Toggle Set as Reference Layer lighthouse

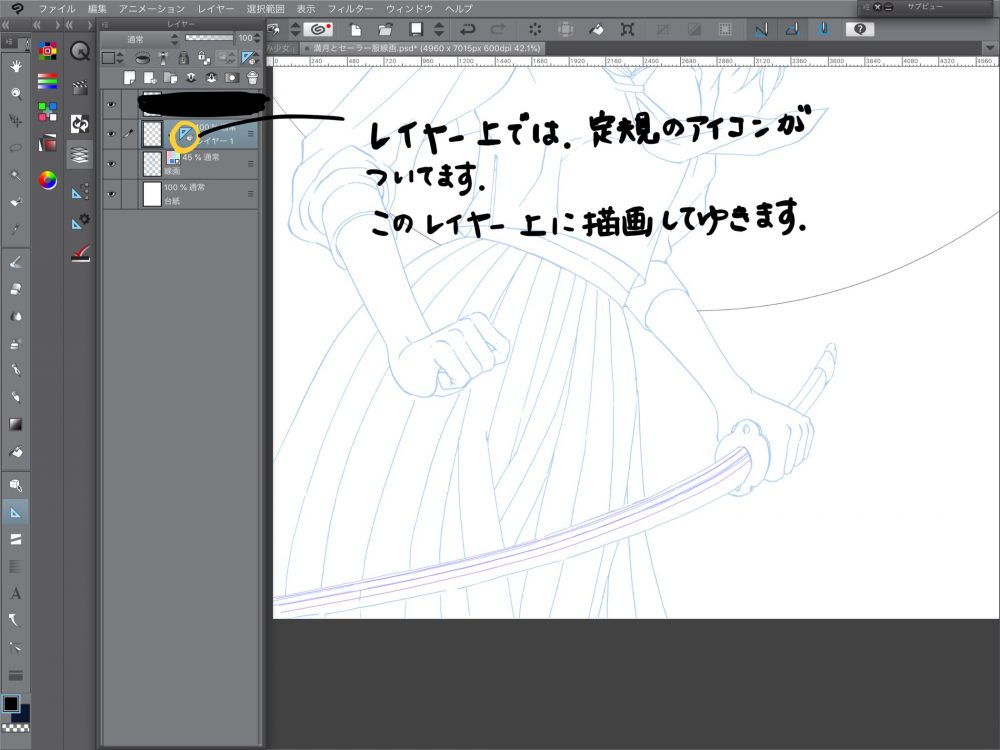coord(163,58)
